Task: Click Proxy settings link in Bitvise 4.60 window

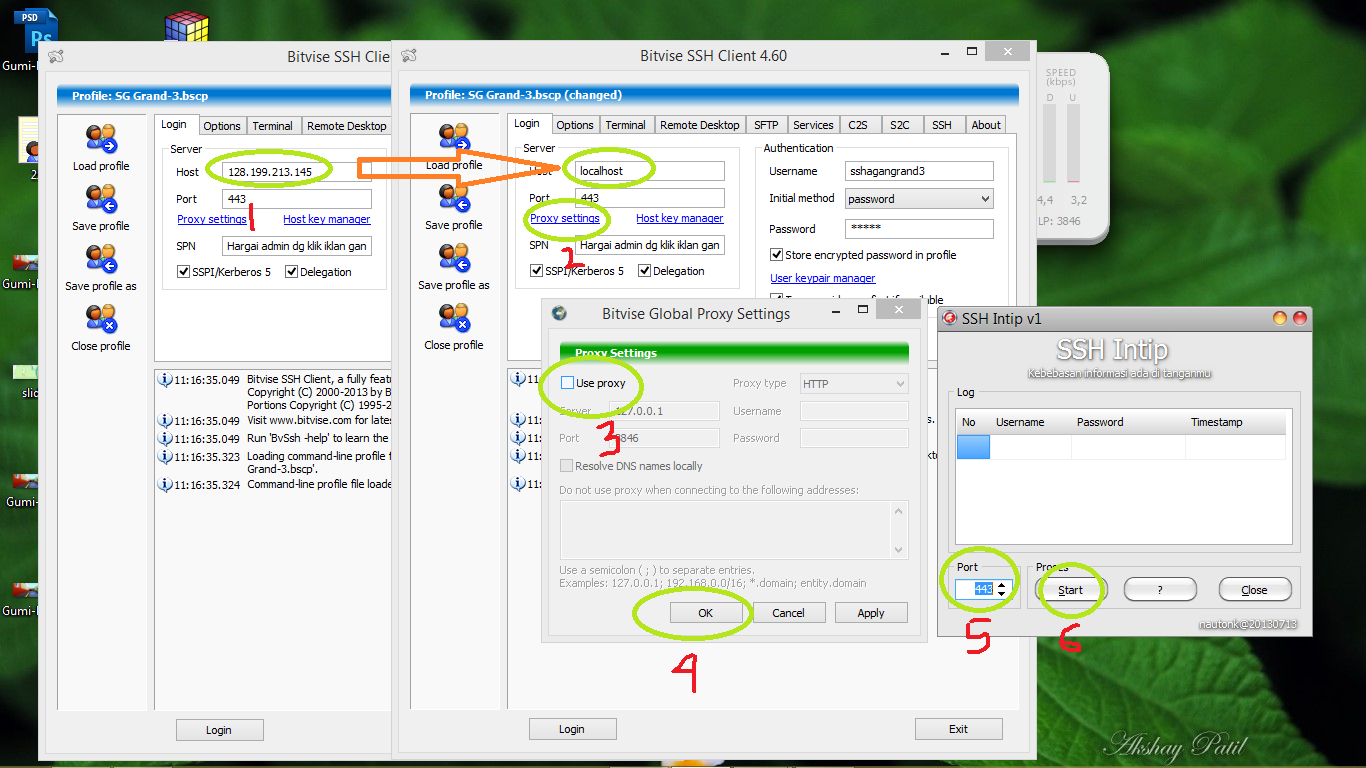Action: click(565, 218)
